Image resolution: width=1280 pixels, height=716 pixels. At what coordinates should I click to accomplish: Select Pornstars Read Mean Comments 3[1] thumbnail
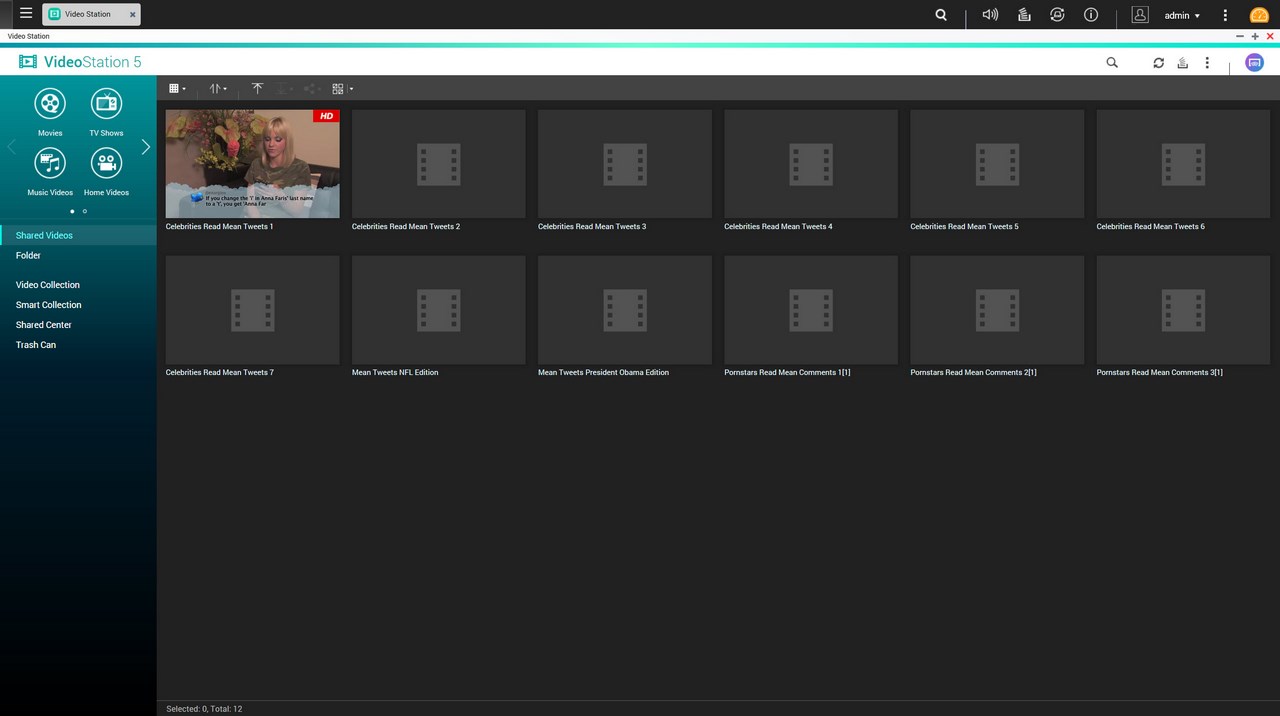(x=1183, y=310)
